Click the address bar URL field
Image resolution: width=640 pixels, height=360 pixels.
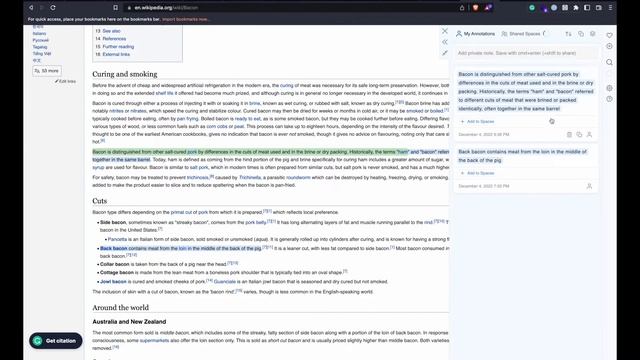point(286,7)
